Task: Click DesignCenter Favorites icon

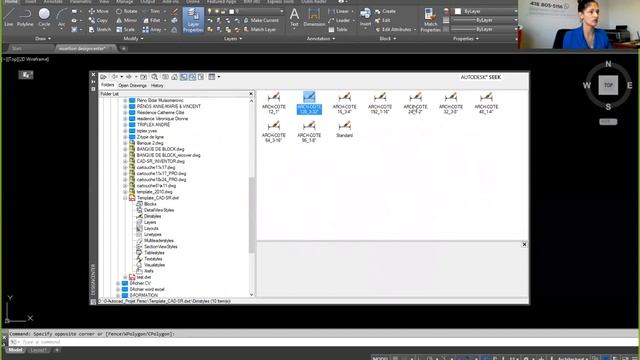Action: pyautogui.click(x=165, y=77)
